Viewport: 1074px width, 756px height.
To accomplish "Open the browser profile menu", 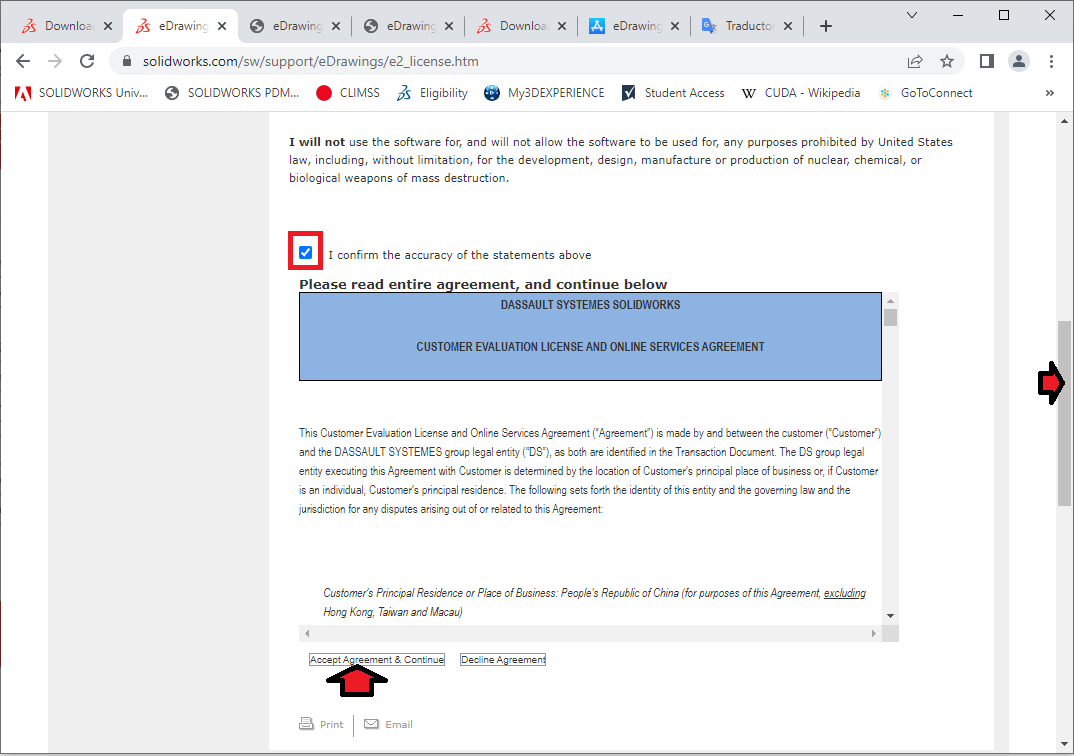I will pyautogui.click(x=1019, y=61).
